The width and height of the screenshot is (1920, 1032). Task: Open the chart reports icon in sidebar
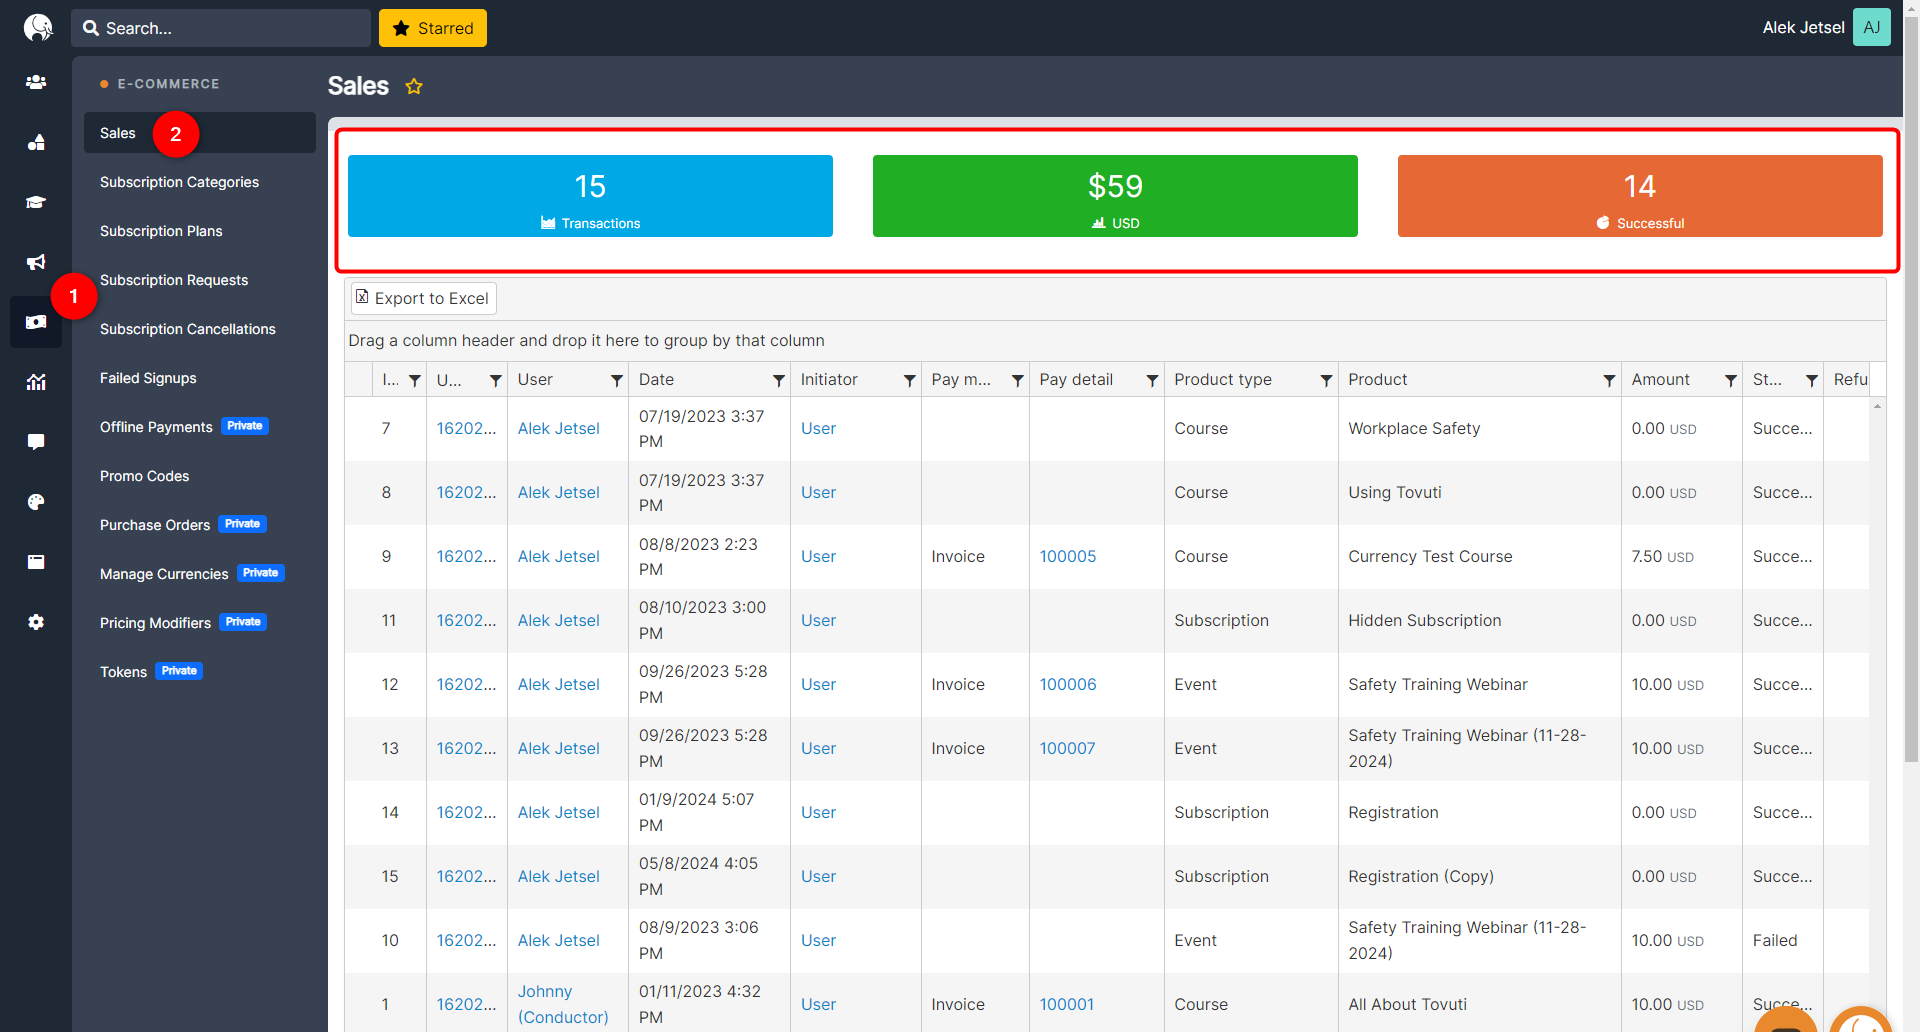36,382
